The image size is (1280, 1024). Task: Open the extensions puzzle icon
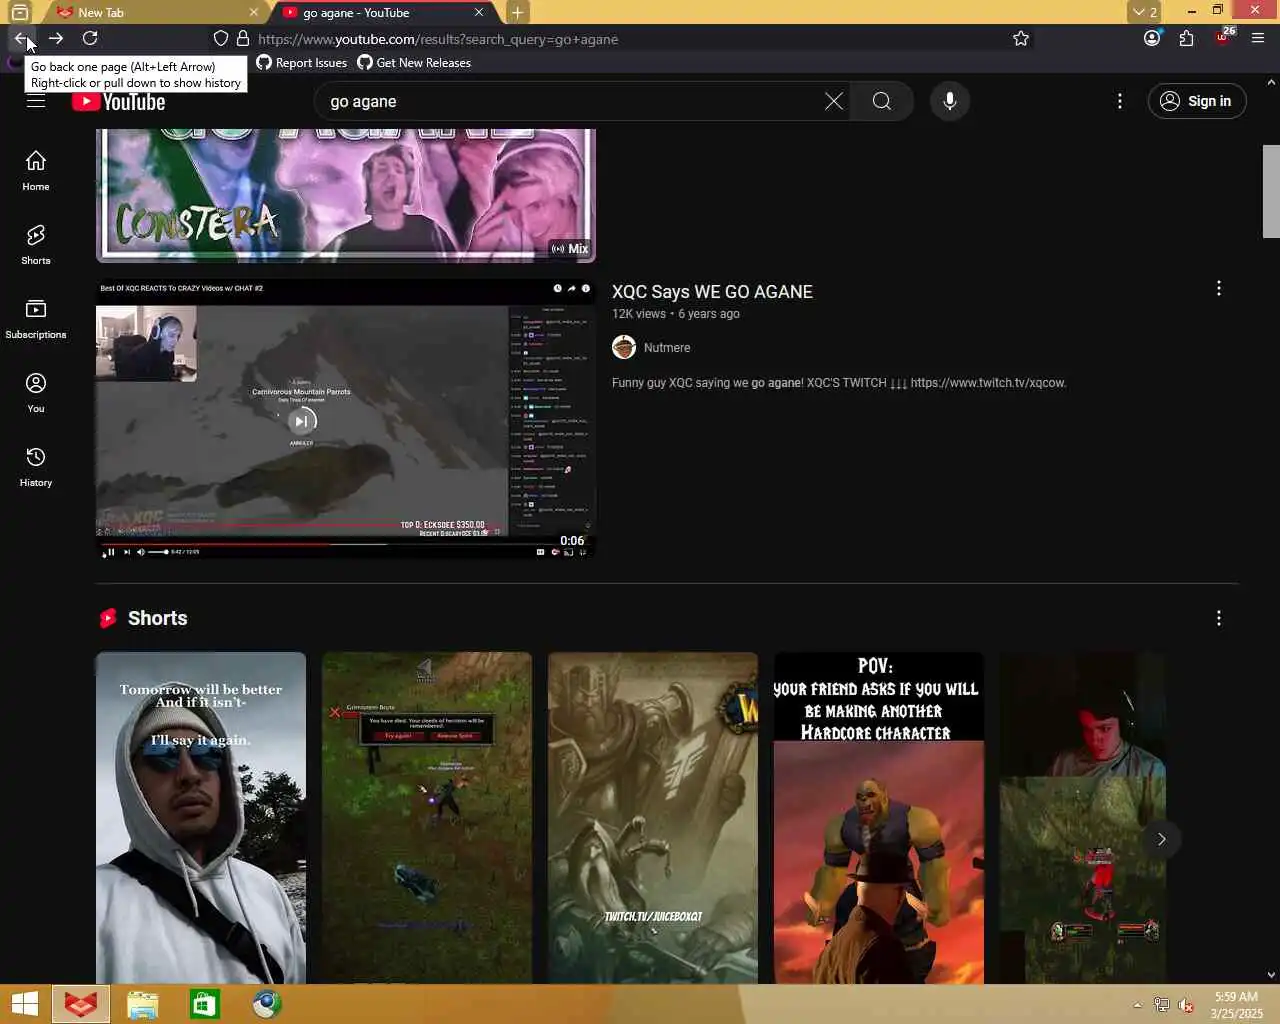(1187, 38)
